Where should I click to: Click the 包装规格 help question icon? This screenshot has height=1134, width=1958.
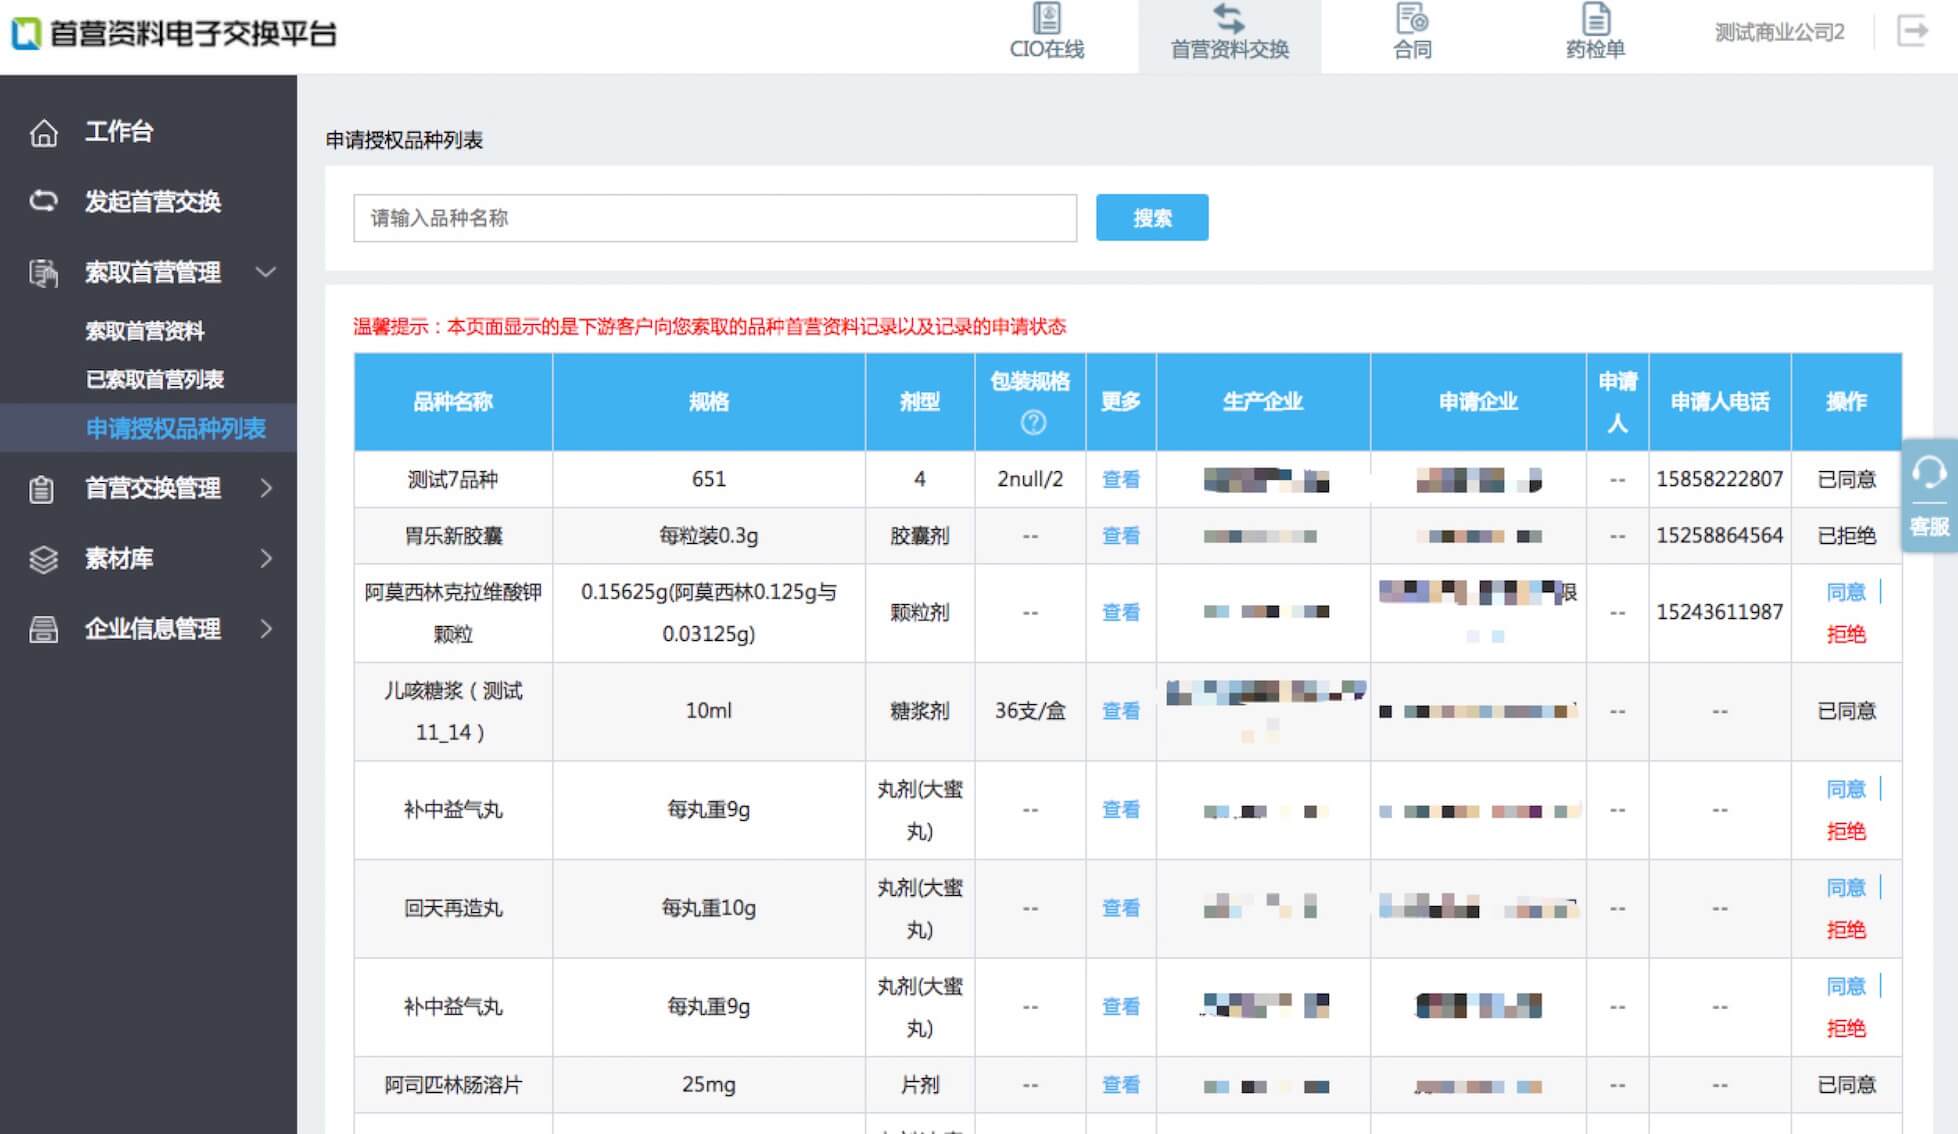(1033, 422)
